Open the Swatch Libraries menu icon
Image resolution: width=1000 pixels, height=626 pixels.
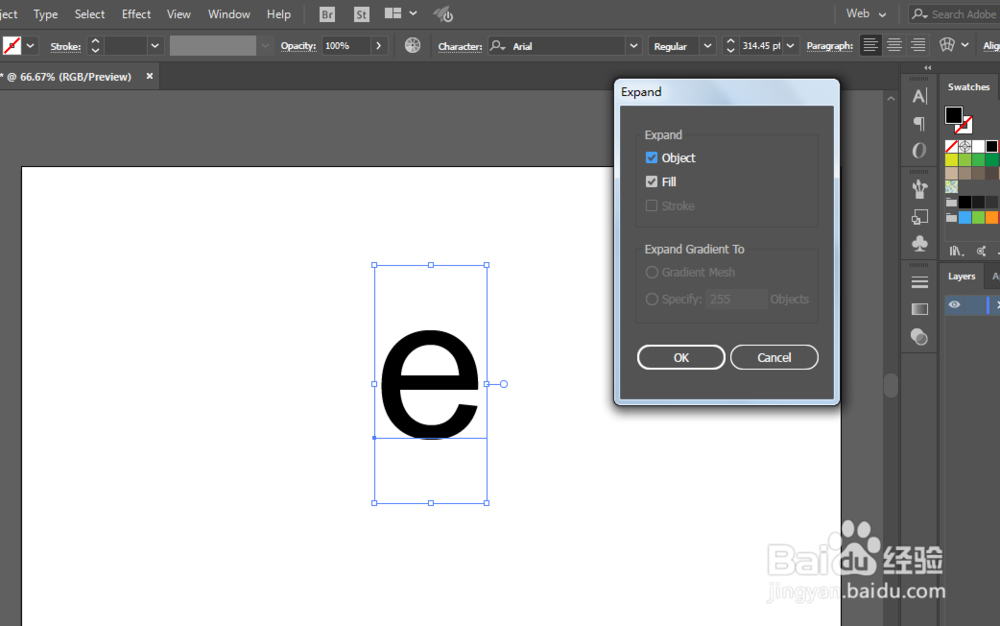point(956,251)
